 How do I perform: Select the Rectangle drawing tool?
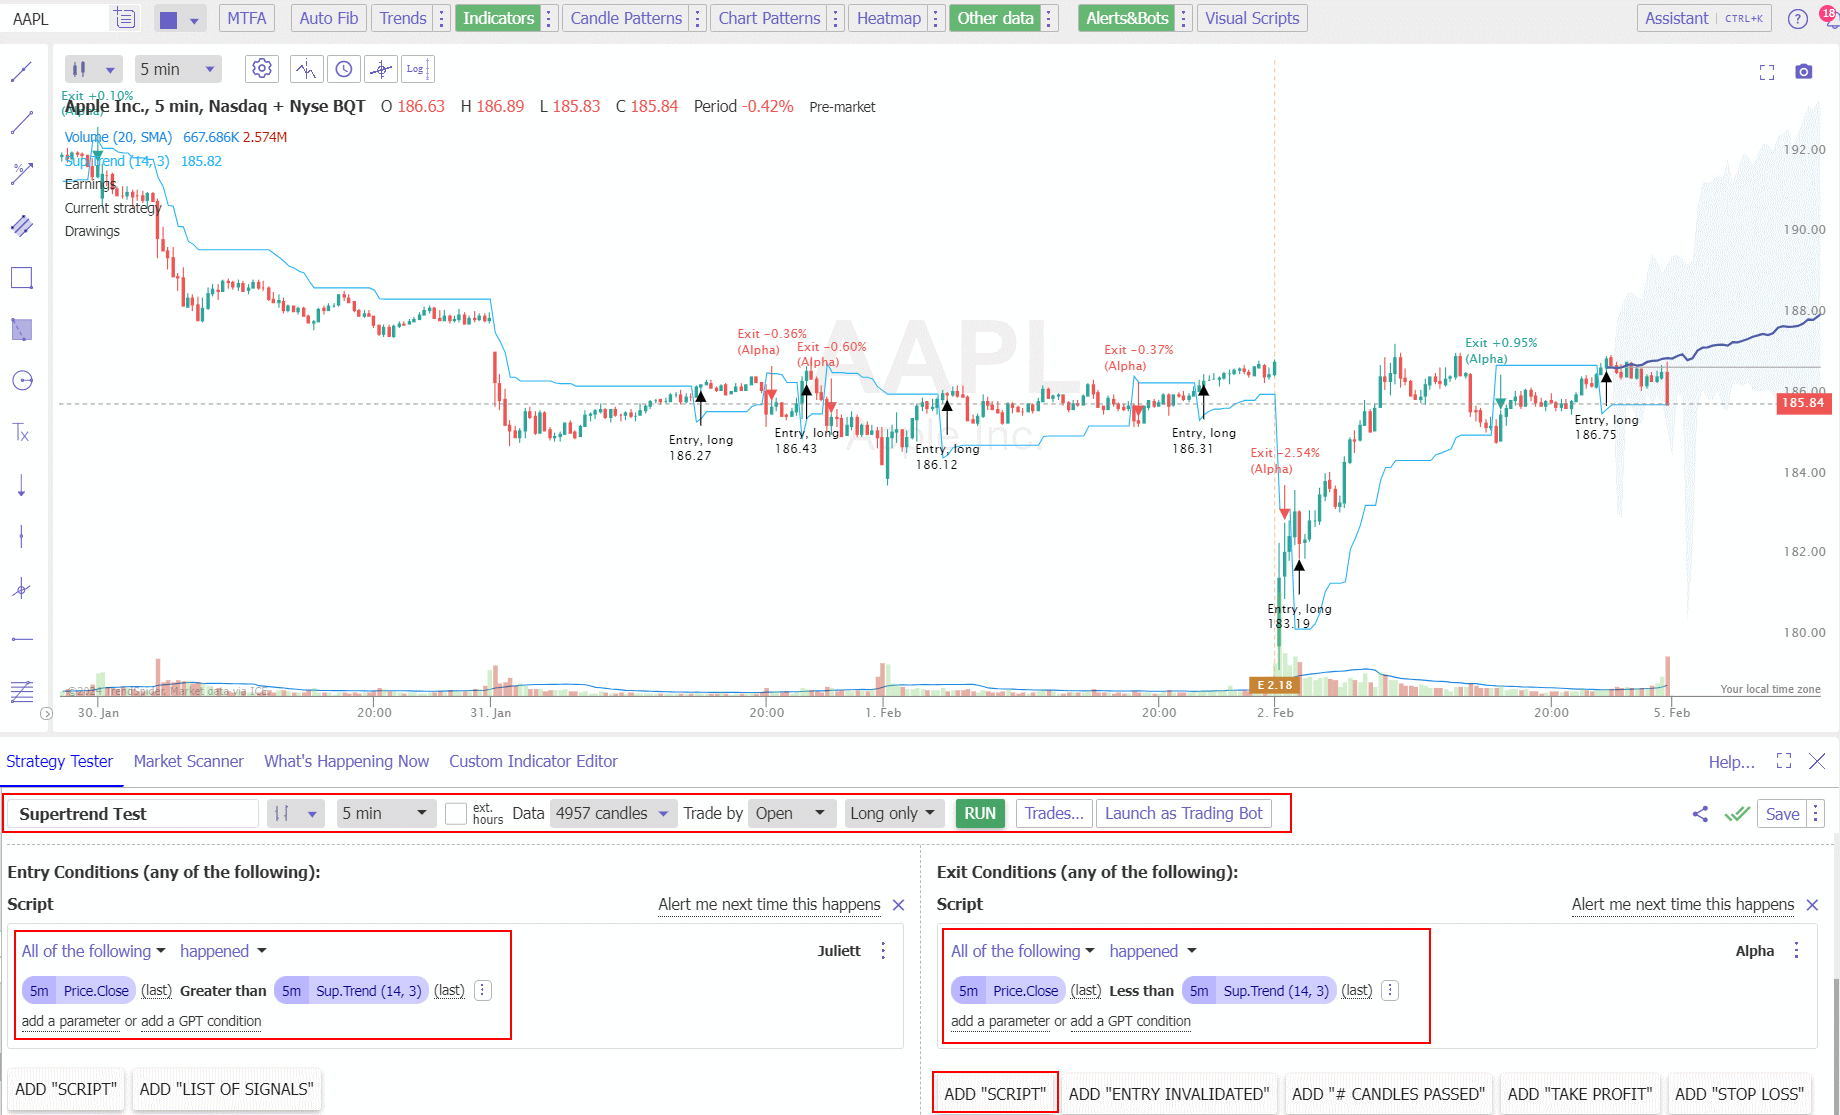tap(21, 277)
